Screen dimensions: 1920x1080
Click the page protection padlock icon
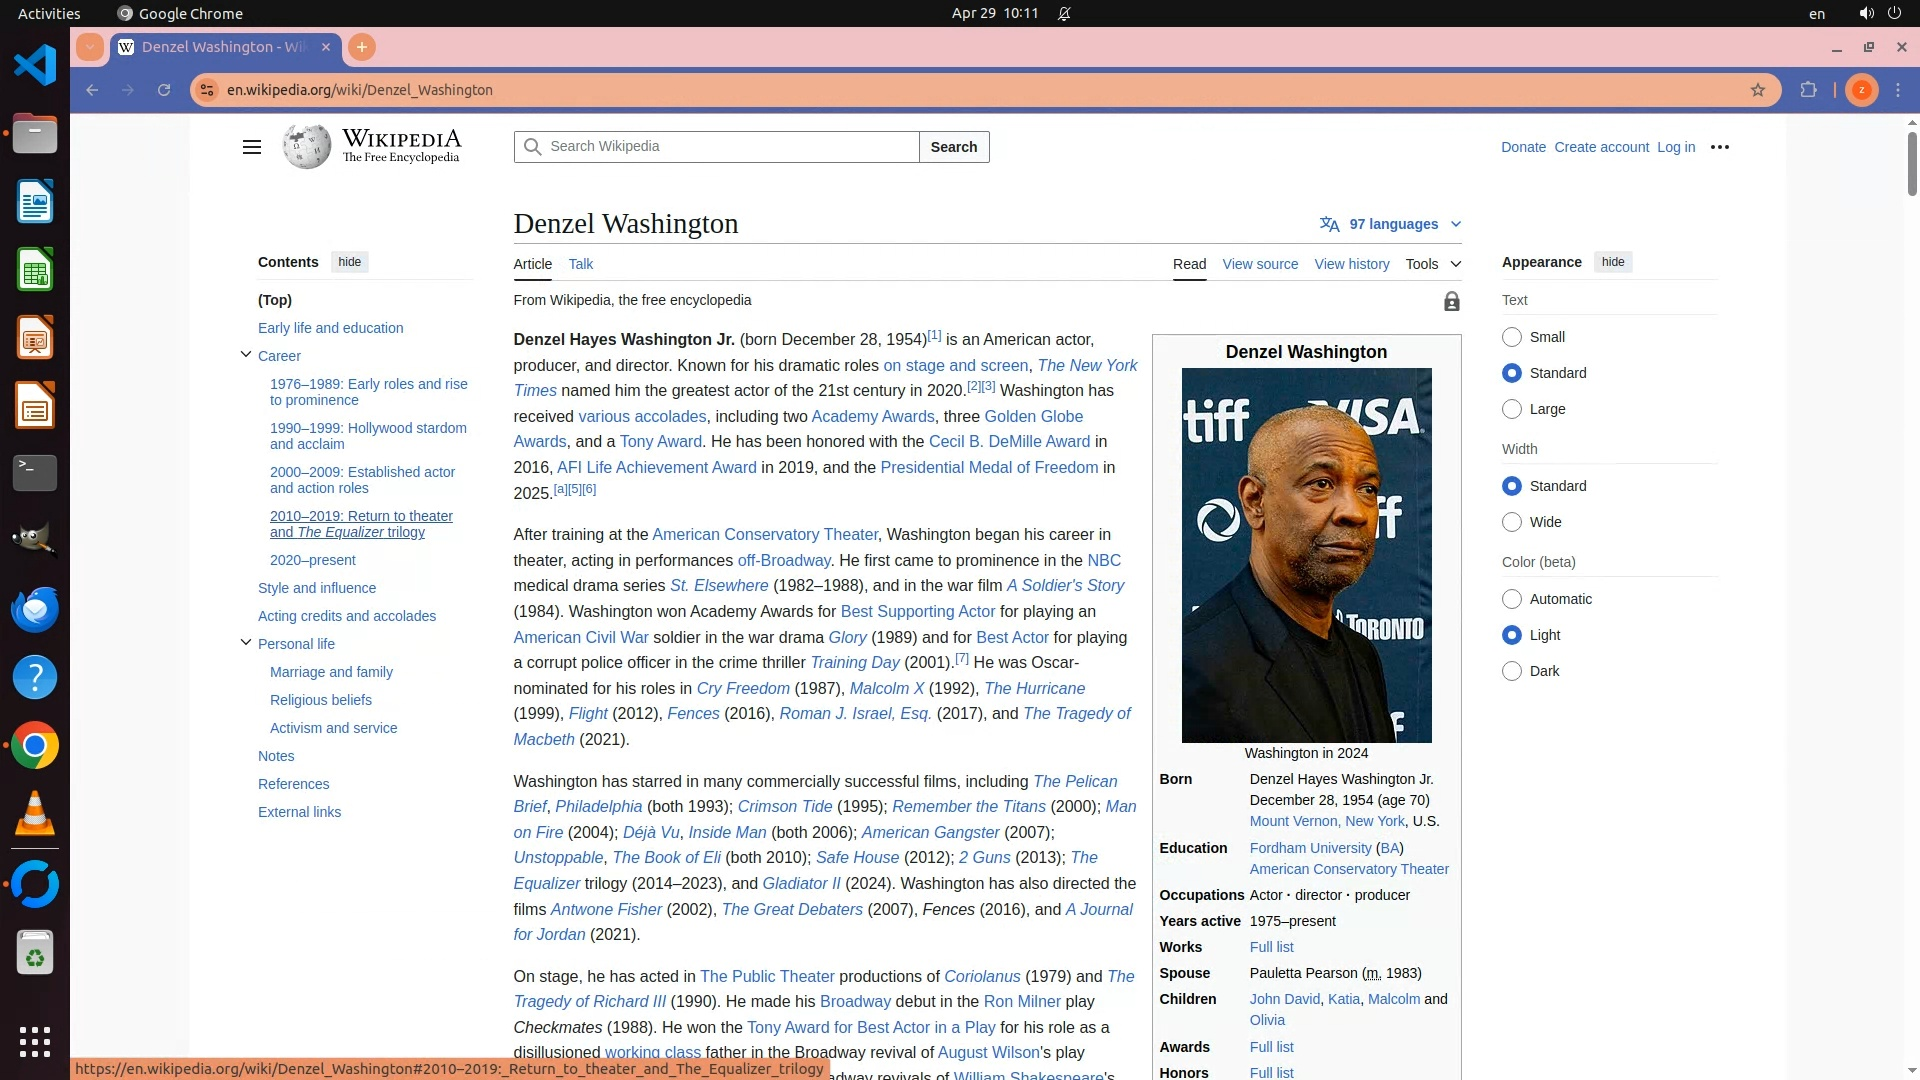click(x=1451, y=302)
